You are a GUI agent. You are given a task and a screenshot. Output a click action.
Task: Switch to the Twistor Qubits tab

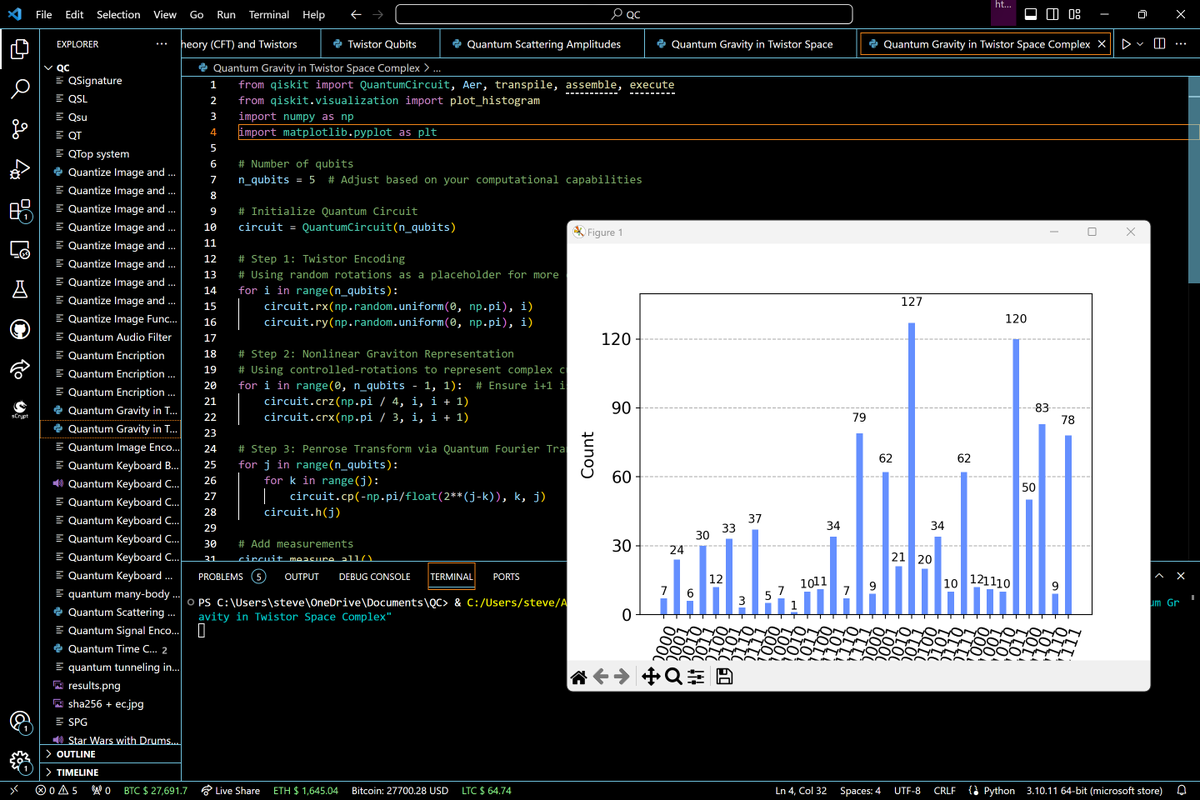click(381, 44)
